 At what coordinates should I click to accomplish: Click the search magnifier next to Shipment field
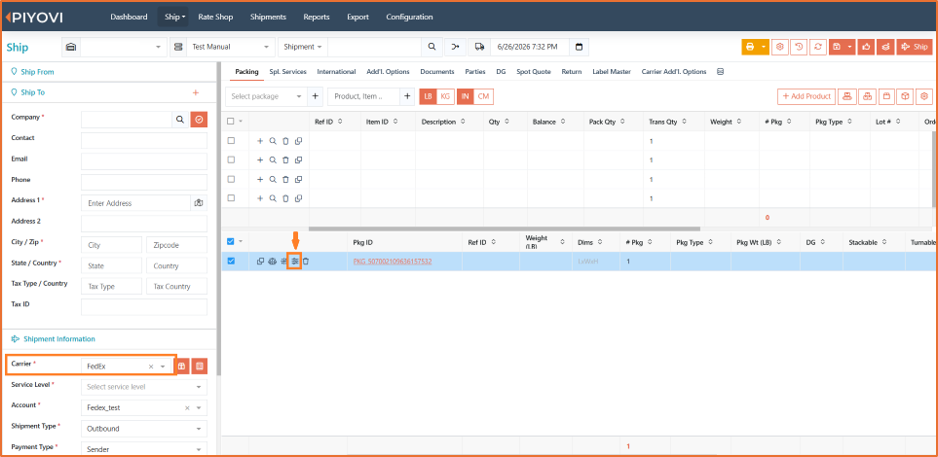431,47
